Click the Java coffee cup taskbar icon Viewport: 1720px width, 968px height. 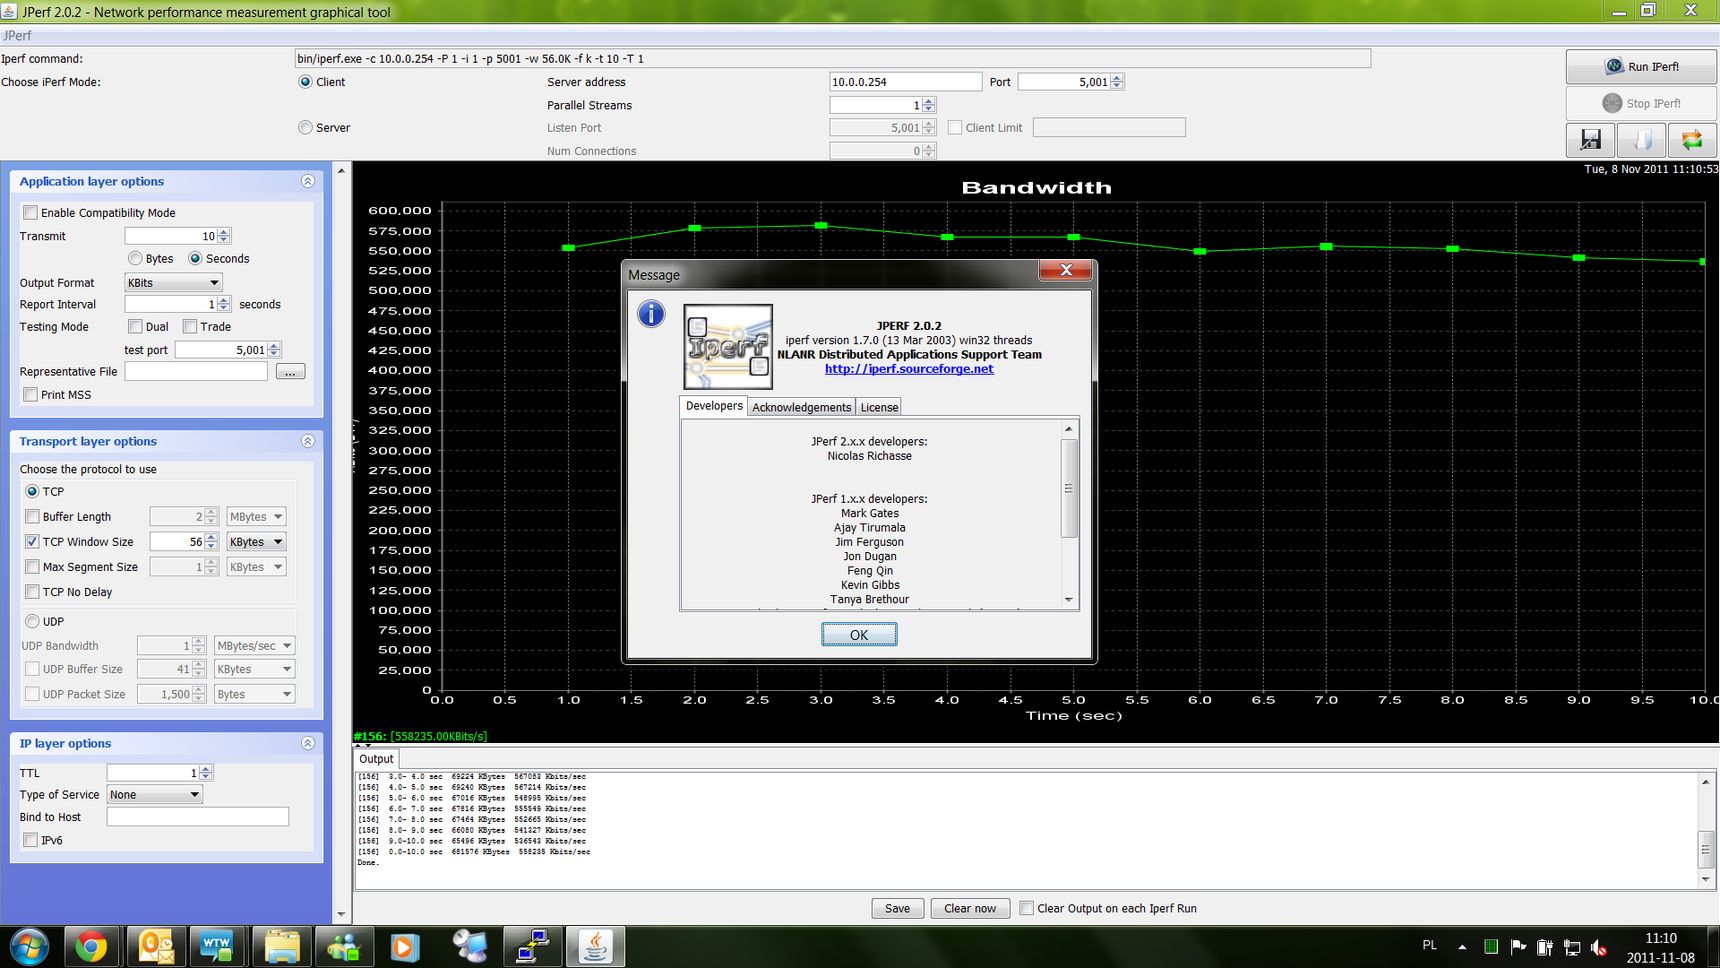pyautogui.click(x=595, y=946)
